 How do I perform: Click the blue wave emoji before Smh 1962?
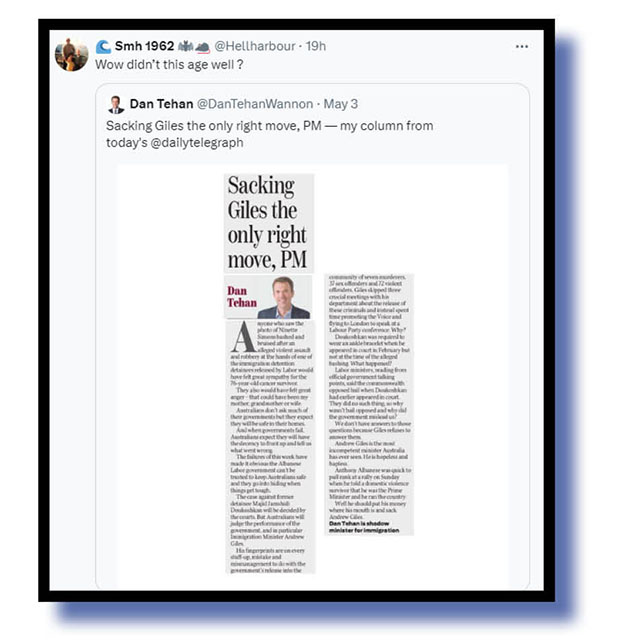pos(103,47)
